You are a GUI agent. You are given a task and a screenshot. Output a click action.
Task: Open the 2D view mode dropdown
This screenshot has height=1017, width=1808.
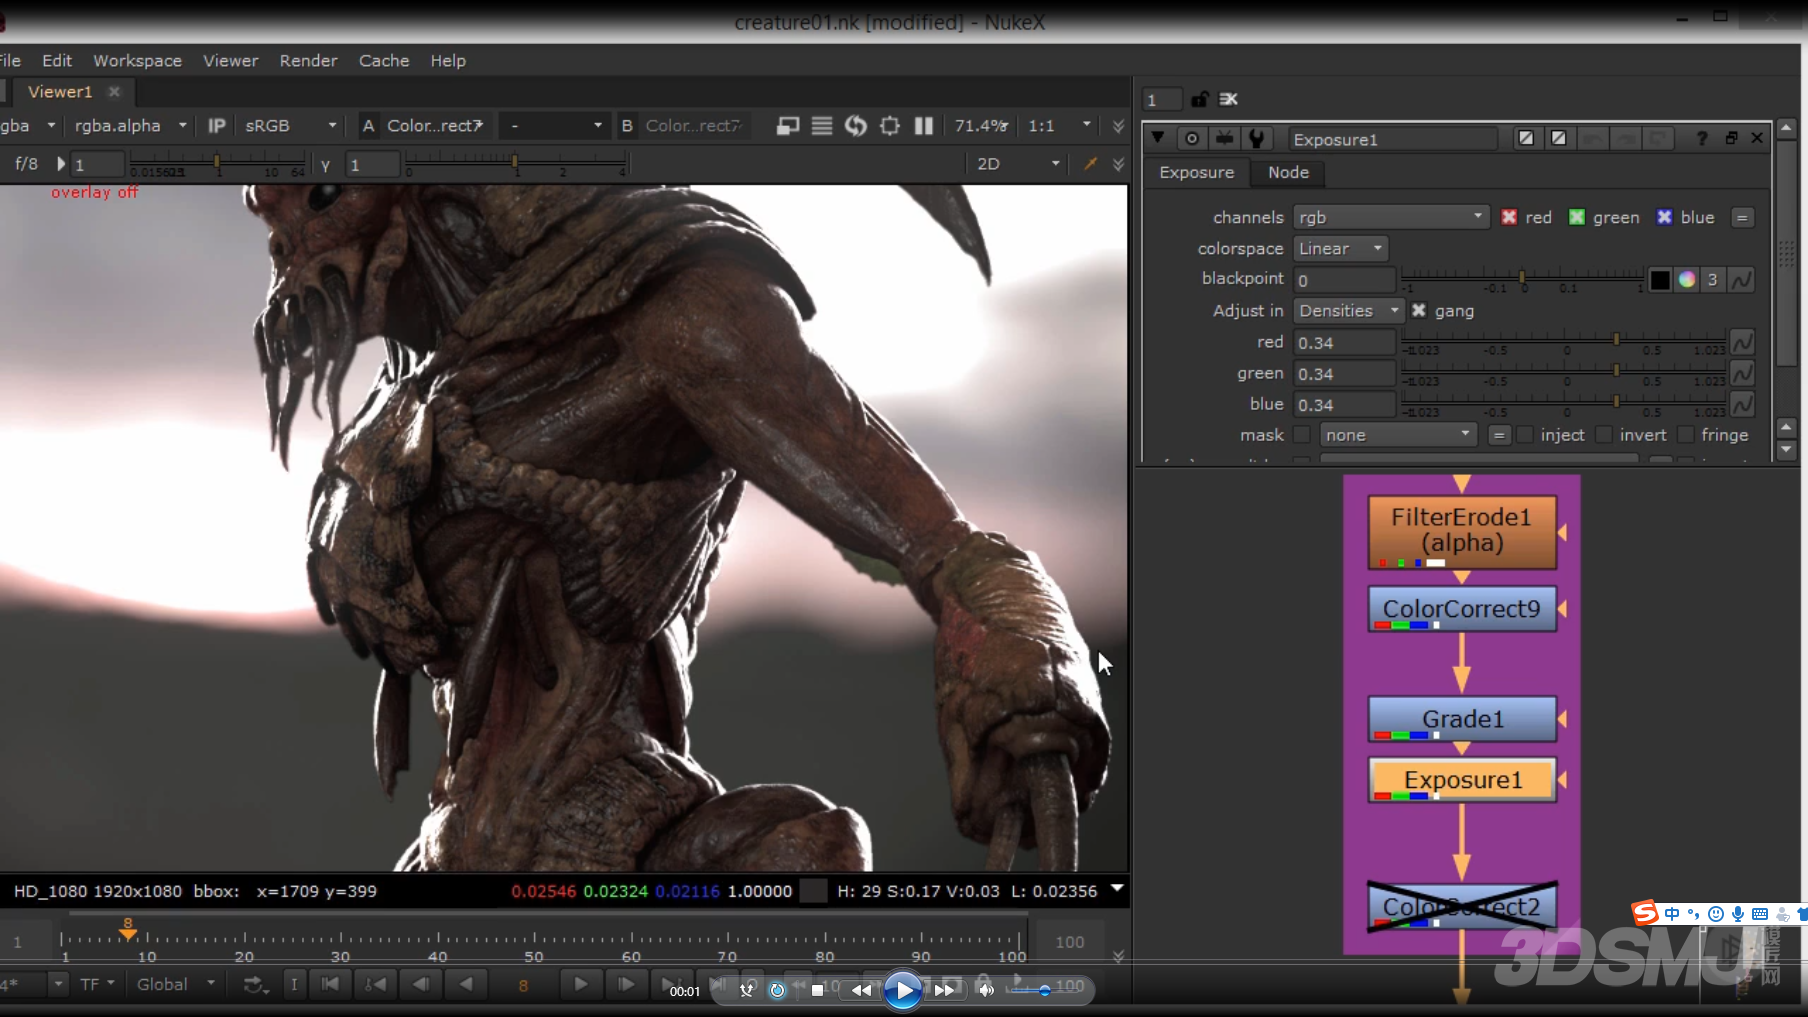tap(1018, 163)
